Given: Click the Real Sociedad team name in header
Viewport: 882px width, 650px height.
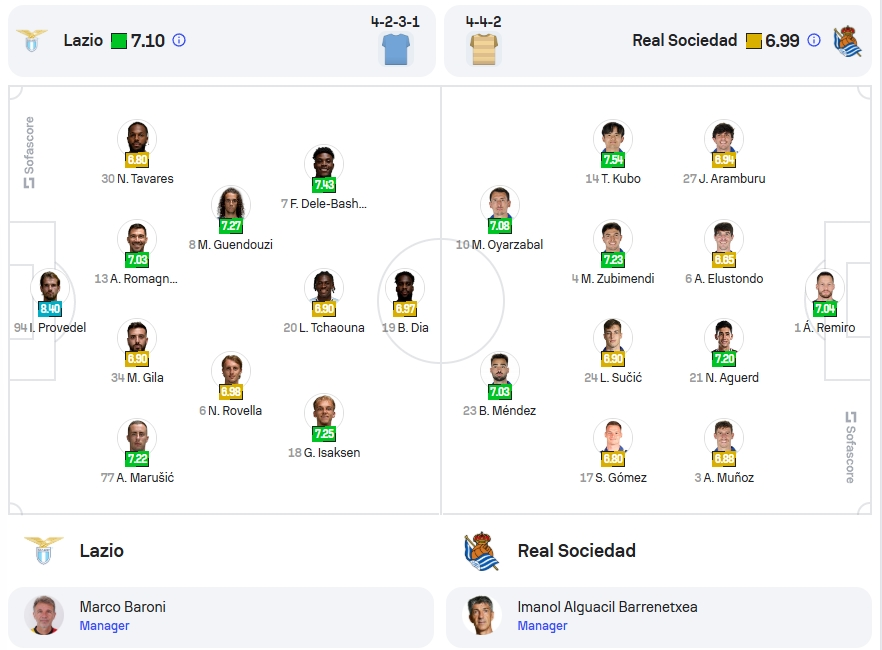Looking at the screenshot, I should point(685,40).
